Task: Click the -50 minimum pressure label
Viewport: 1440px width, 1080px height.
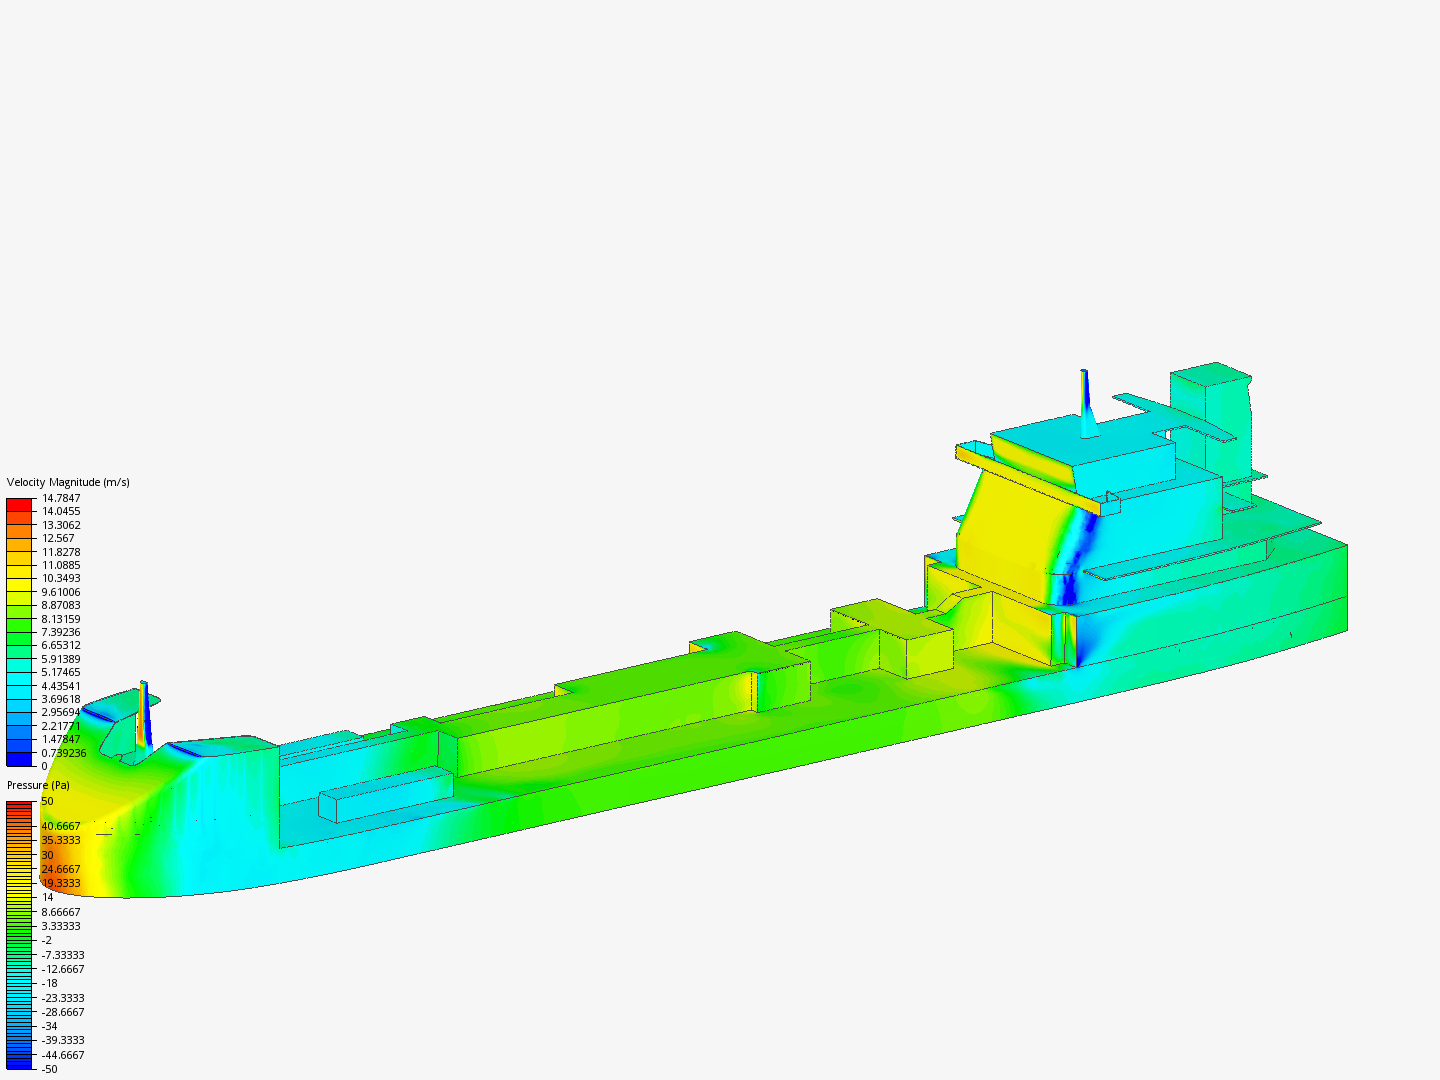Action: tap(49, 1069)
